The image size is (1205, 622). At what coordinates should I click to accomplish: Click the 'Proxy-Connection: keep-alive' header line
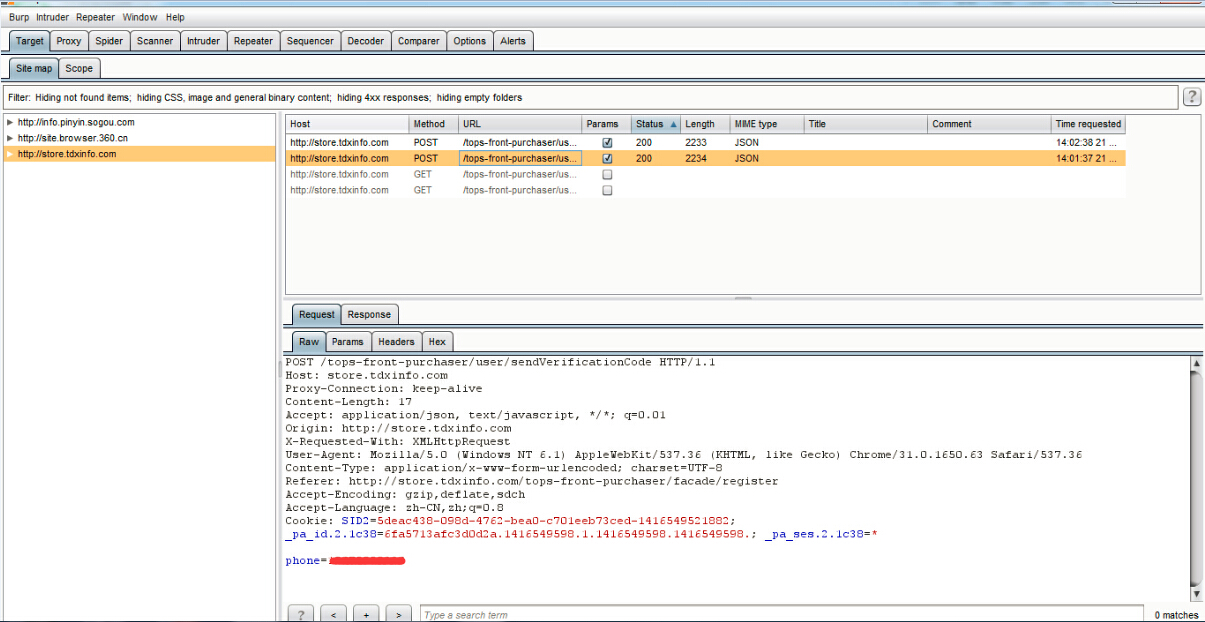[x=383, y=388]
